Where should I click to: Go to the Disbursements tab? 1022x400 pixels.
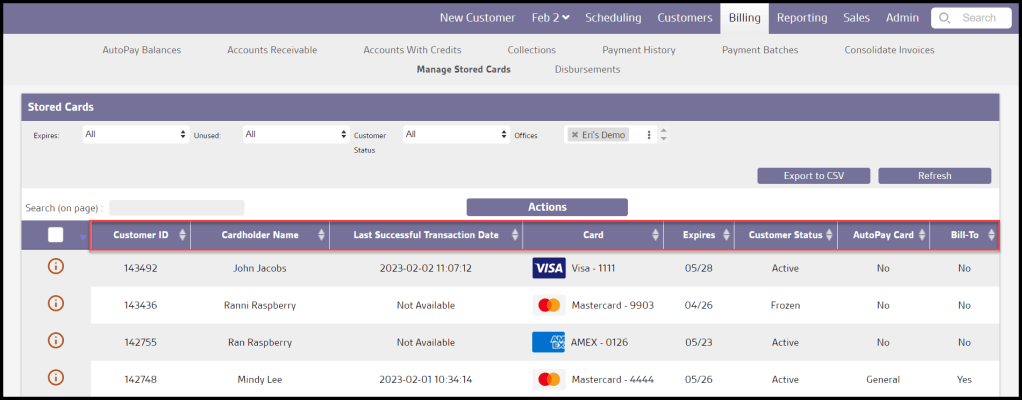pos(587,69)
